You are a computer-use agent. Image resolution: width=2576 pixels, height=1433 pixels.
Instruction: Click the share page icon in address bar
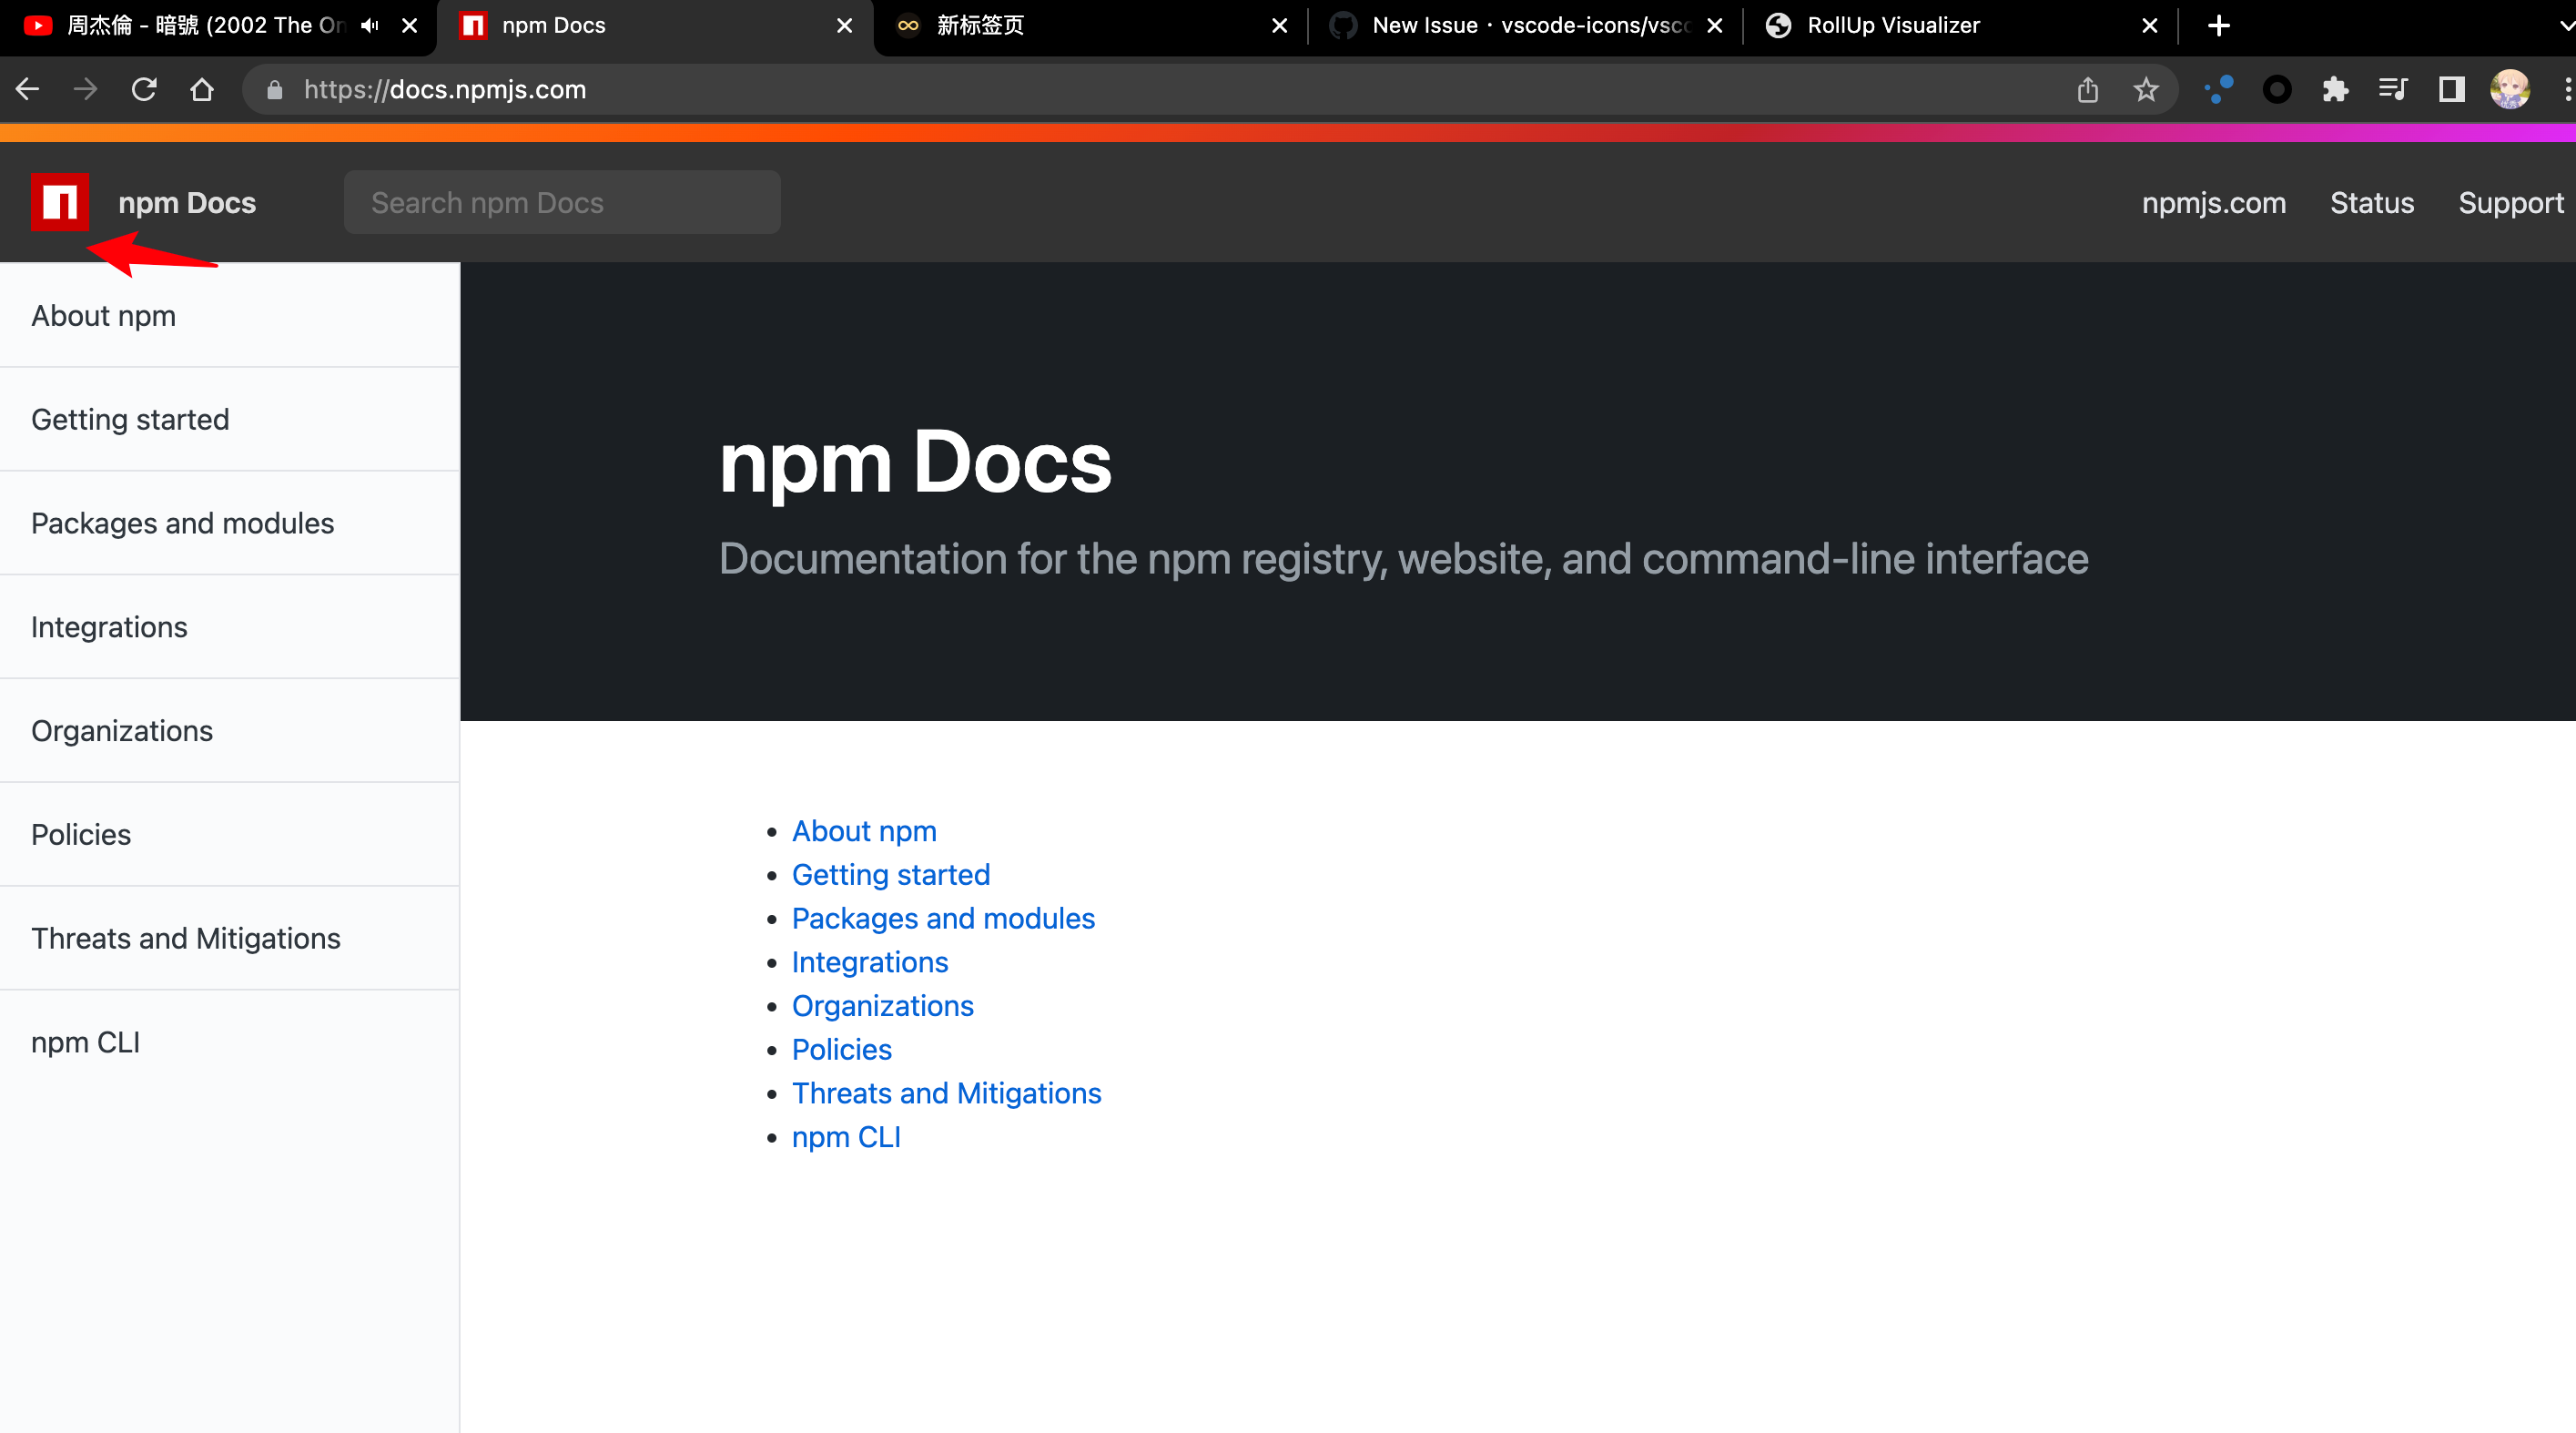[x=2088, y=90]
